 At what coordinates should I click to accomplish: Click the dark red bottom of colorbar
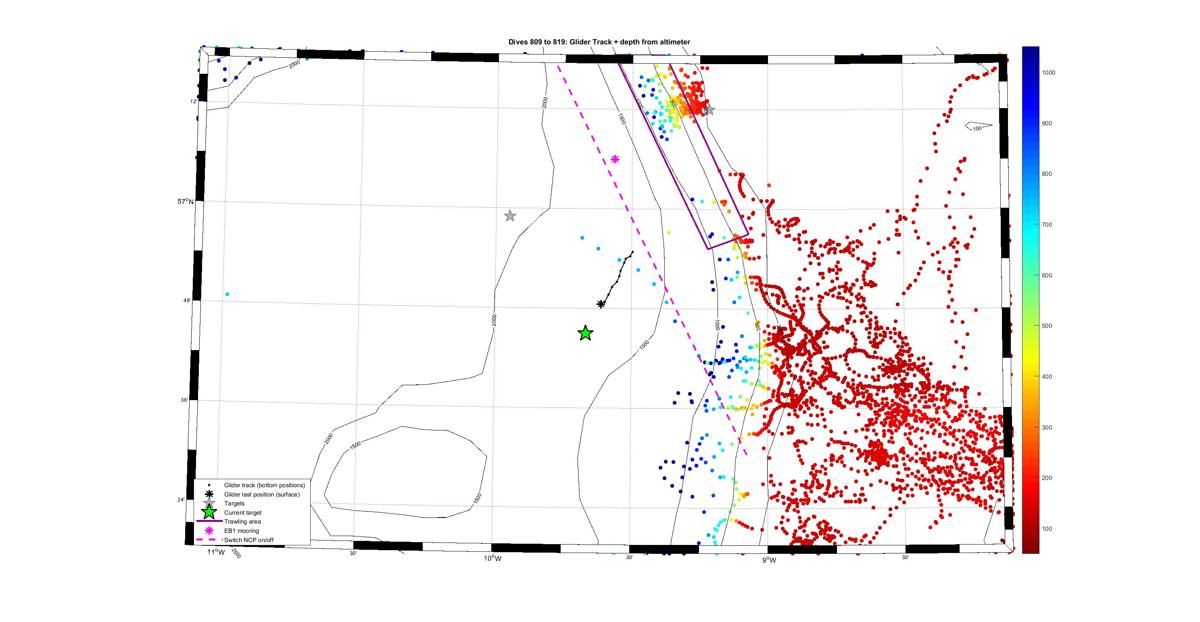[1031, 544]
